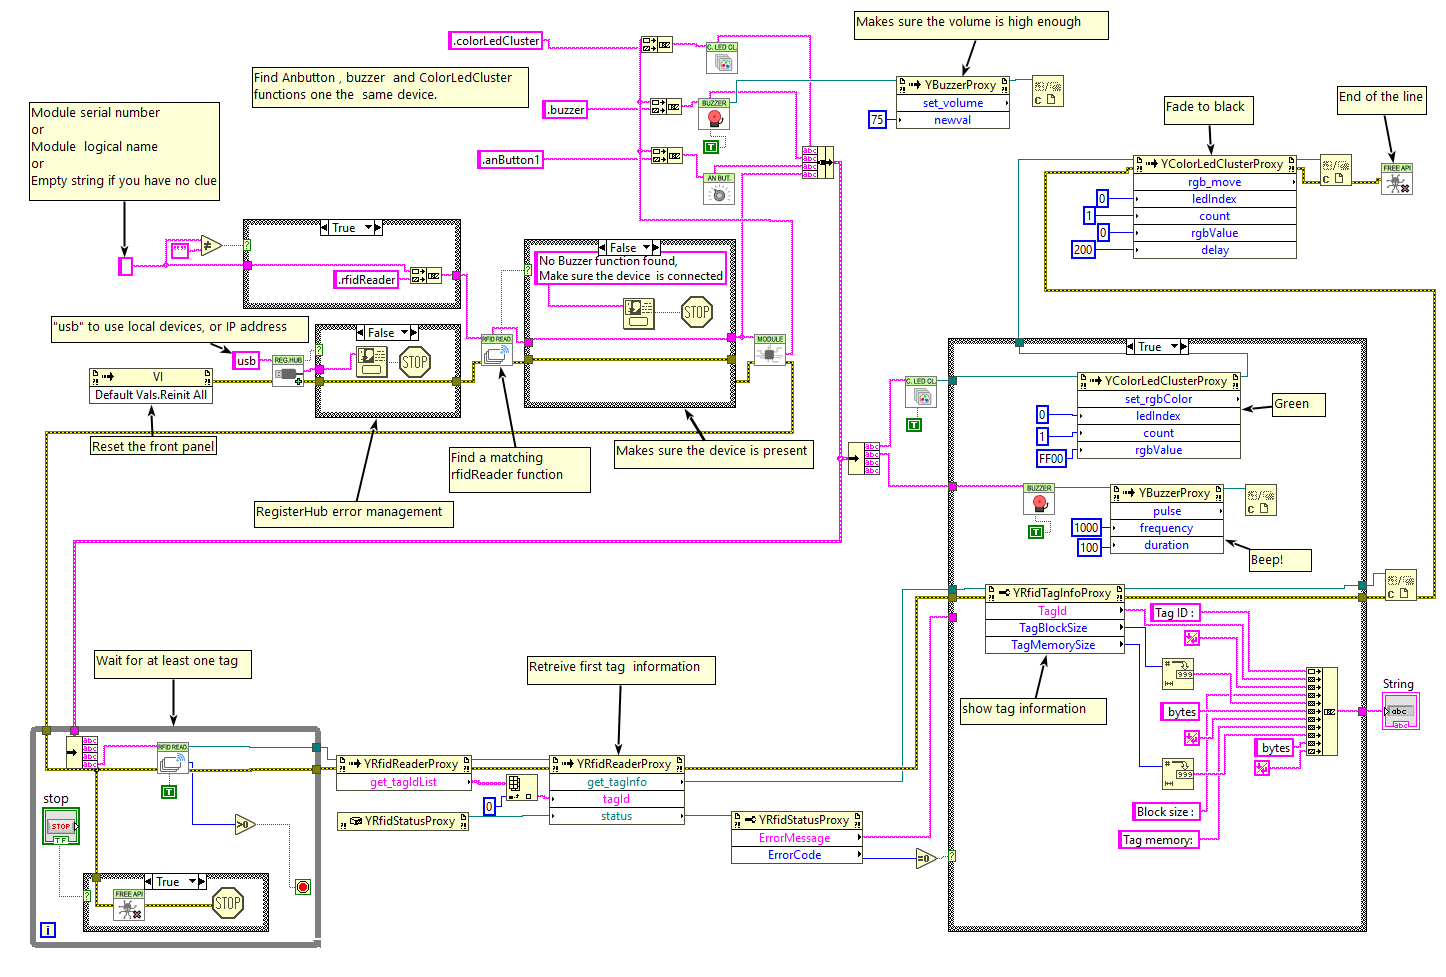Click the get_tagIdList method of YRfidReaderProxy

(403, 782)
